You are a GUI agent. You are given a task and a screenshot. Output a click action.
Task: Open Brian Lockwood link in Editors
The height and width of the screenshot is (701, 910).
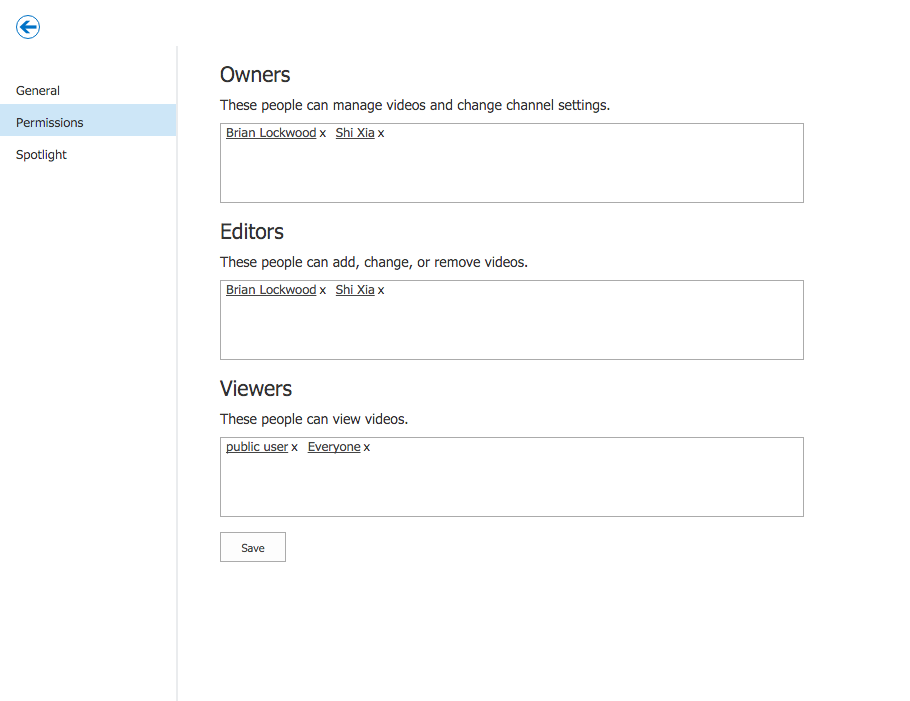[271, 290]
